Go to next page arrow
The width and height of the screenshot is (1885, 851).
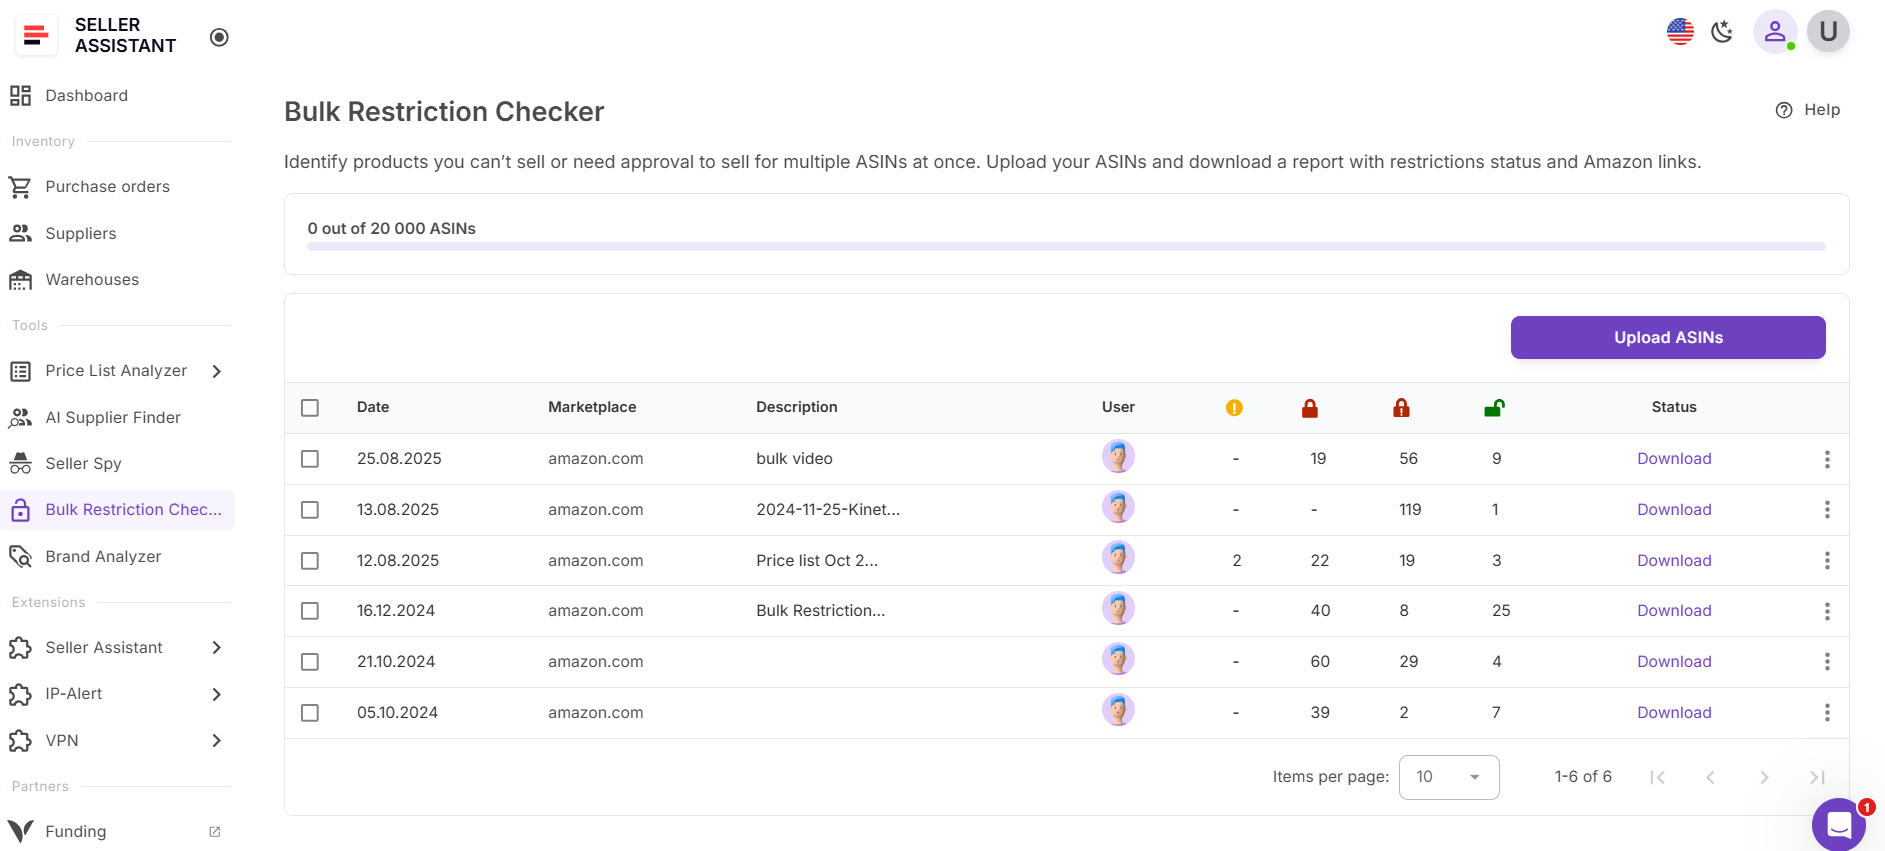pyautogui.click(x=1764, y=778)
